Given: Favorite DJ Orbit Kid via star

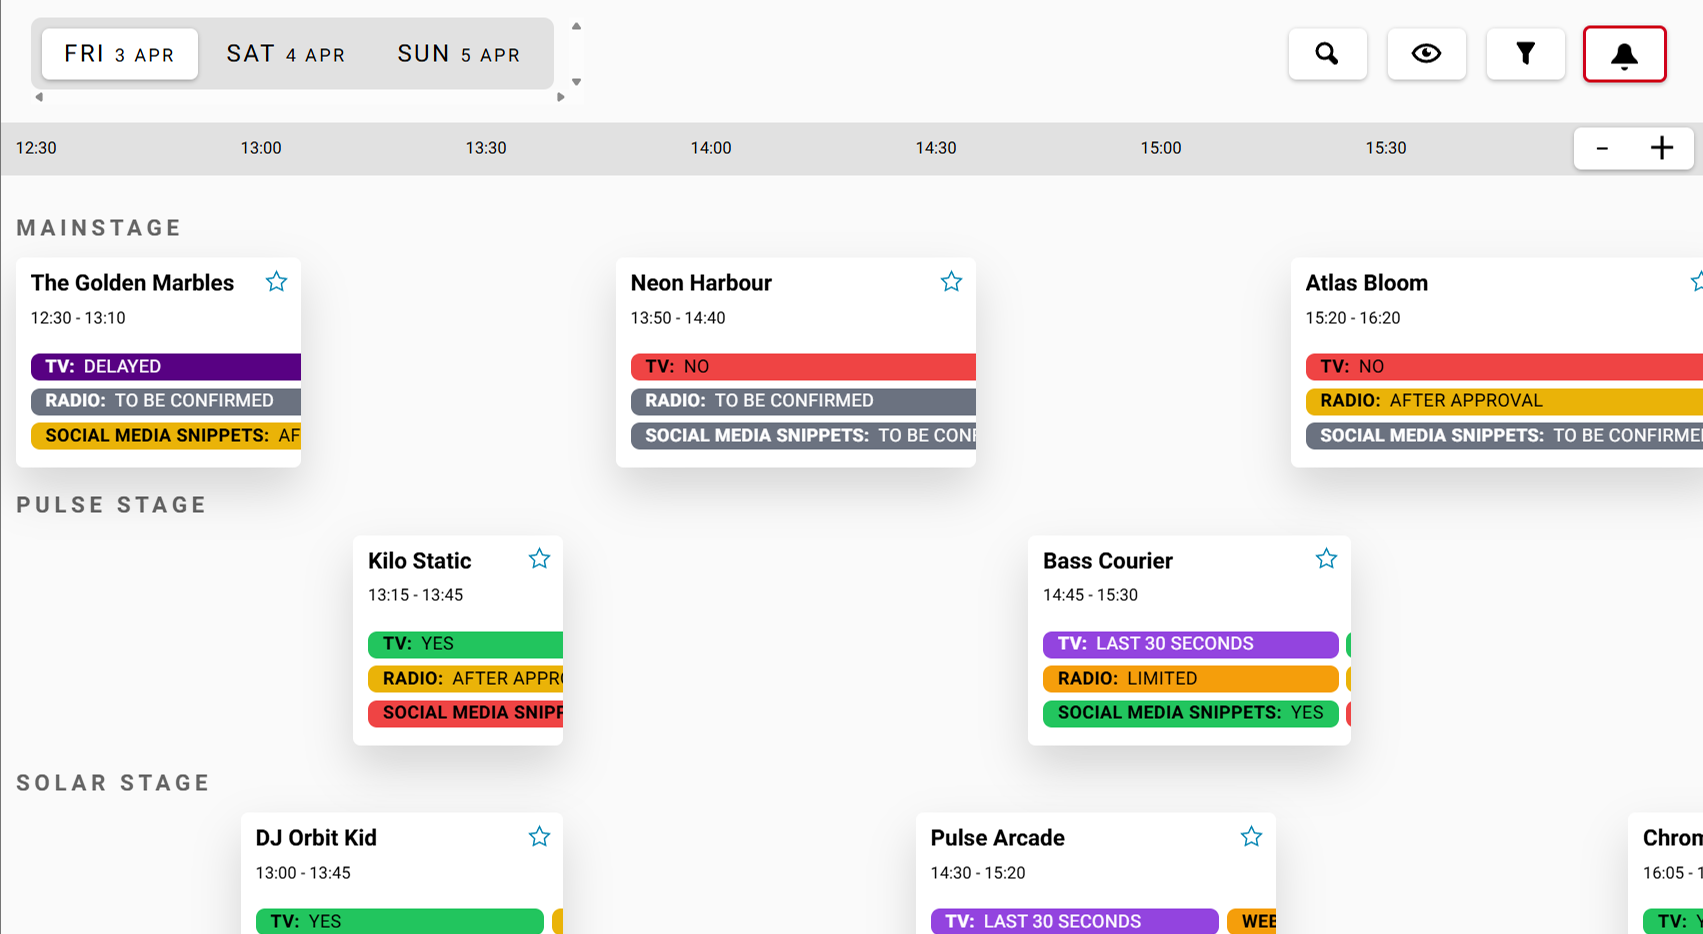Looking at the screenshot, I should tap(539, 837).
